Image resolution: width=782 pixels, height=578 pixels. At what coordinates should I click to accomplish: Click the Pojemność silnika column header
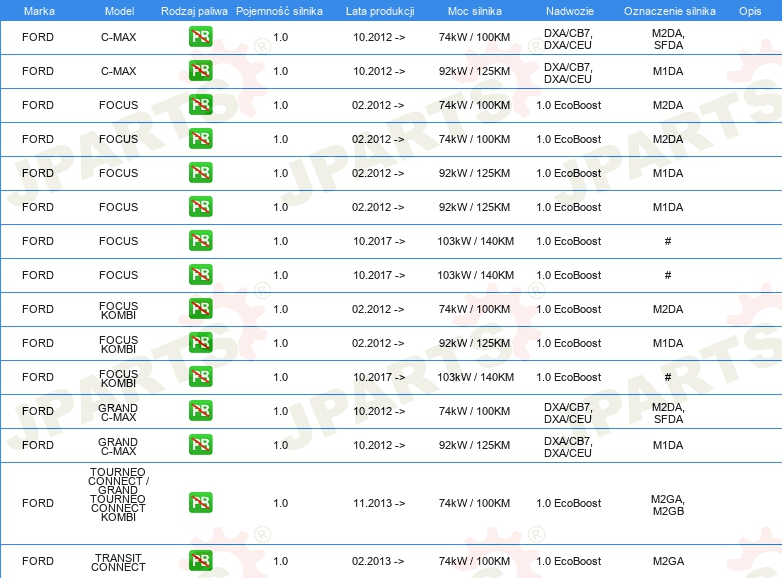[279, 11]
